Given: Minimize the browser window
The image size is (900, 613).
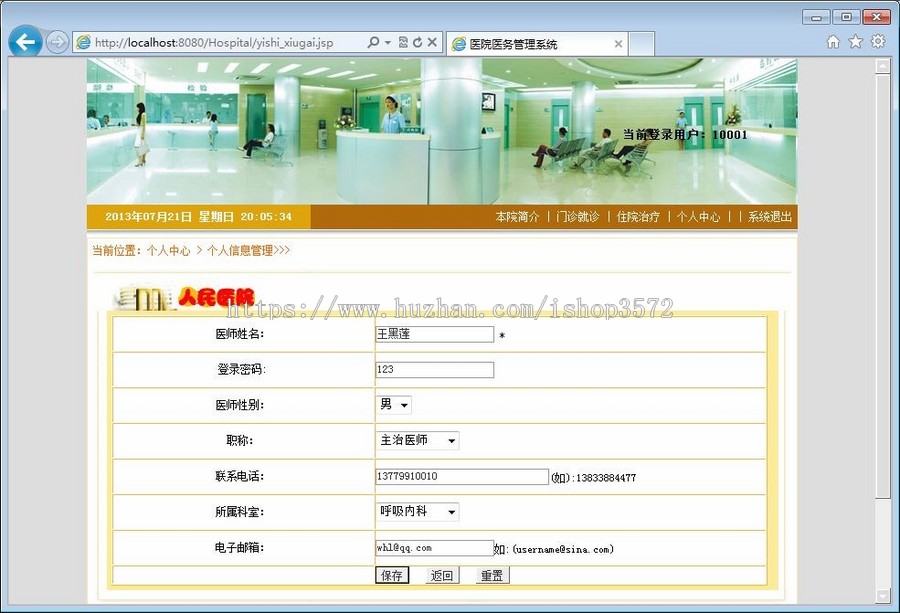Looking at the screenshot, I should tap(816, 17).
